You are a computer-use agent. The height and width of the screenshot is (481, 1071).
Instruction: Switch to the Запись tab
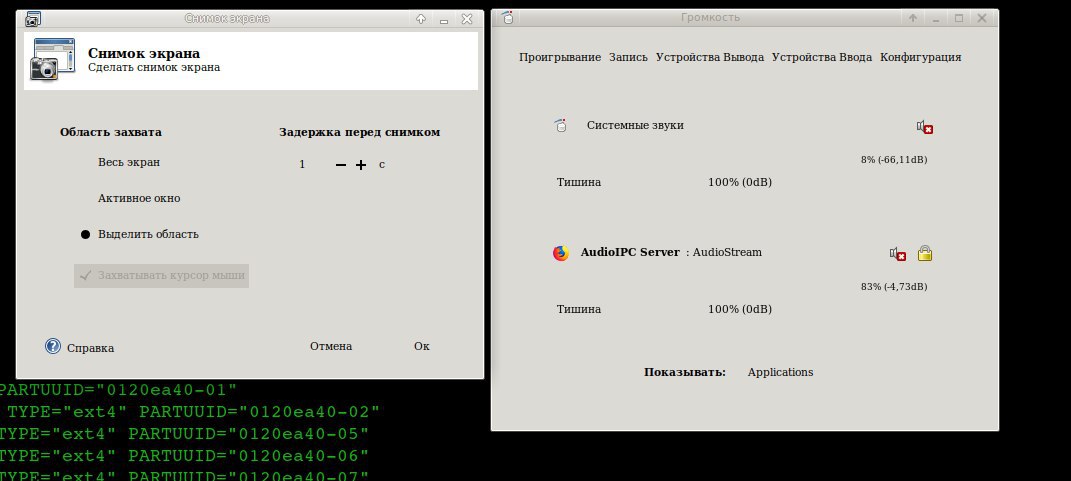pyautogui.click(x=628, y=57)
